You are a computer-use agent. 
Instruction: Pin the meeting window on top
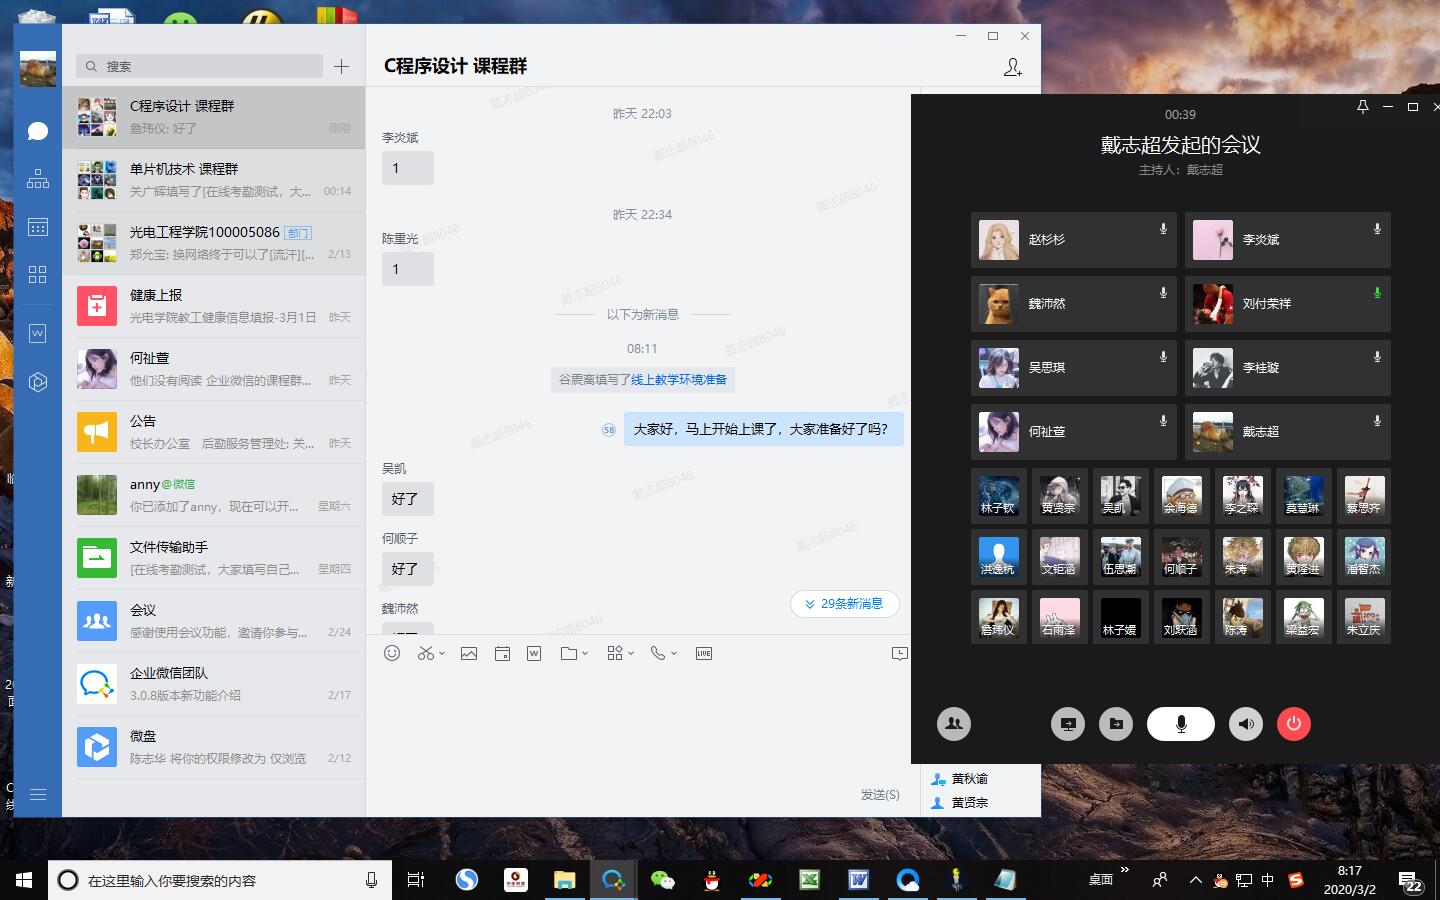tap(1362, 107)
